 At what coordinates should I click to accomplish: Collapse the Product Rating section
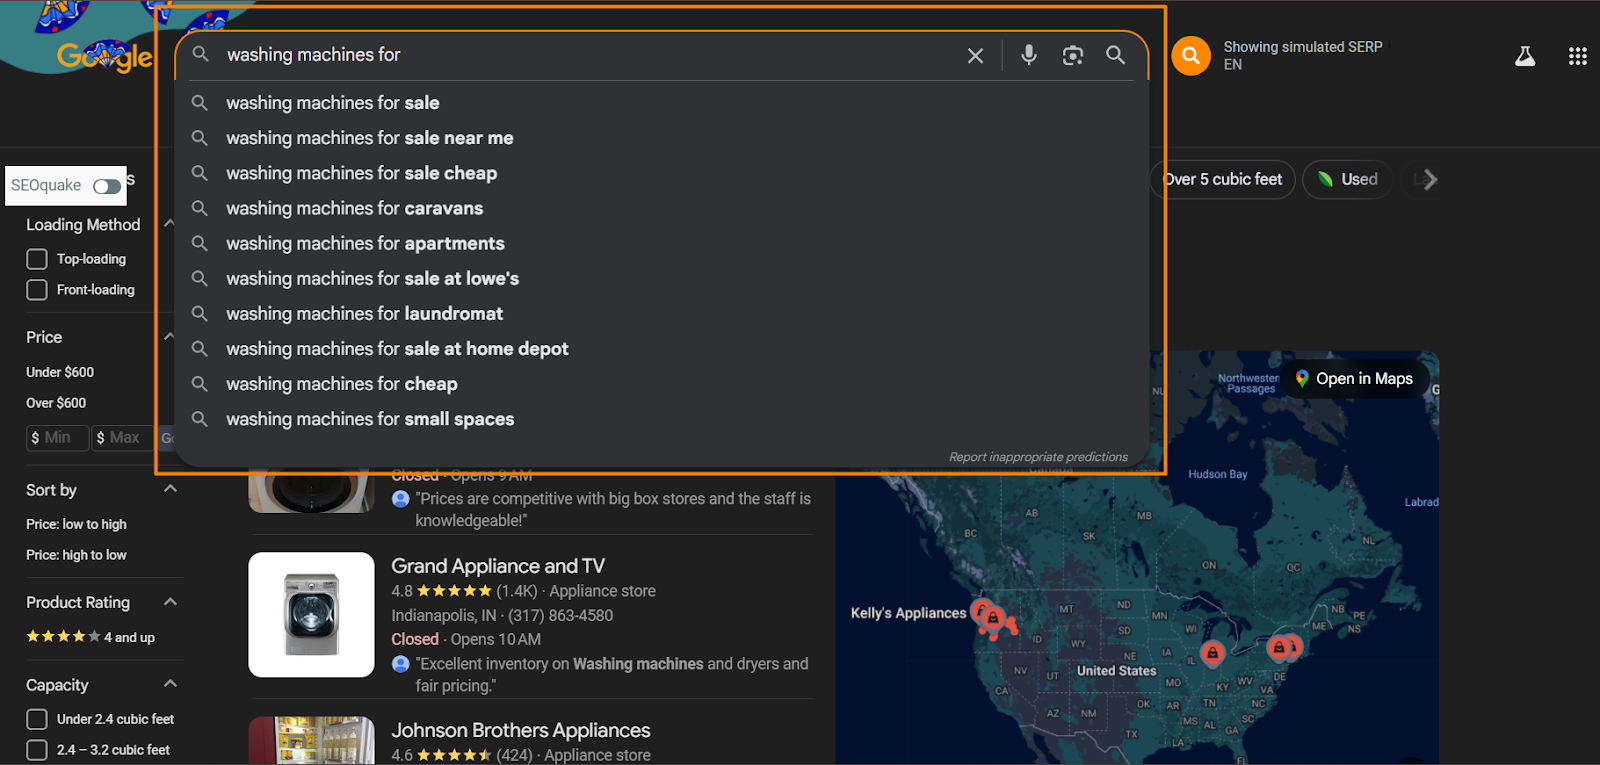170,602
